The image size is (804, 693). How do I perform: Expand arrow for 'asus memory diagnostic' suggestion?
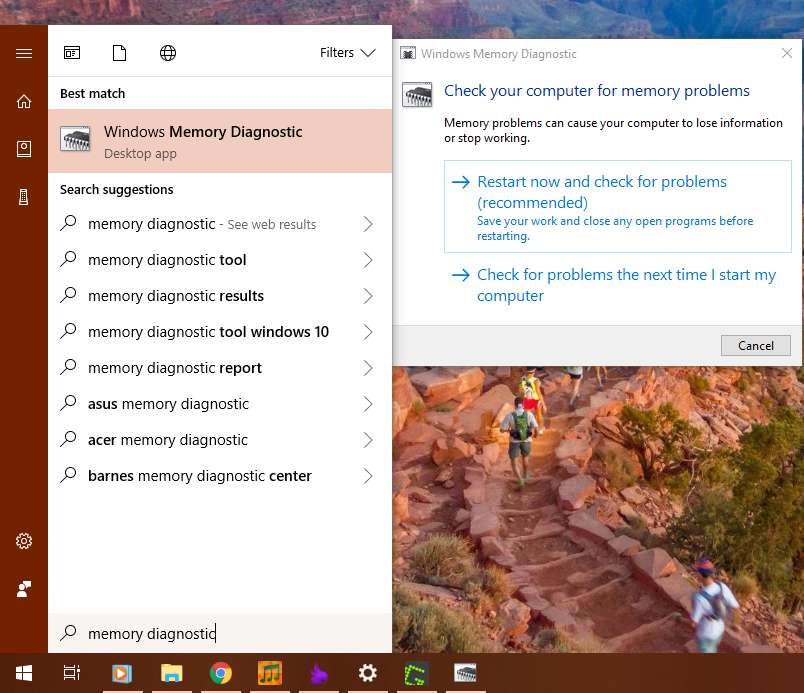[x=367, y=404]
